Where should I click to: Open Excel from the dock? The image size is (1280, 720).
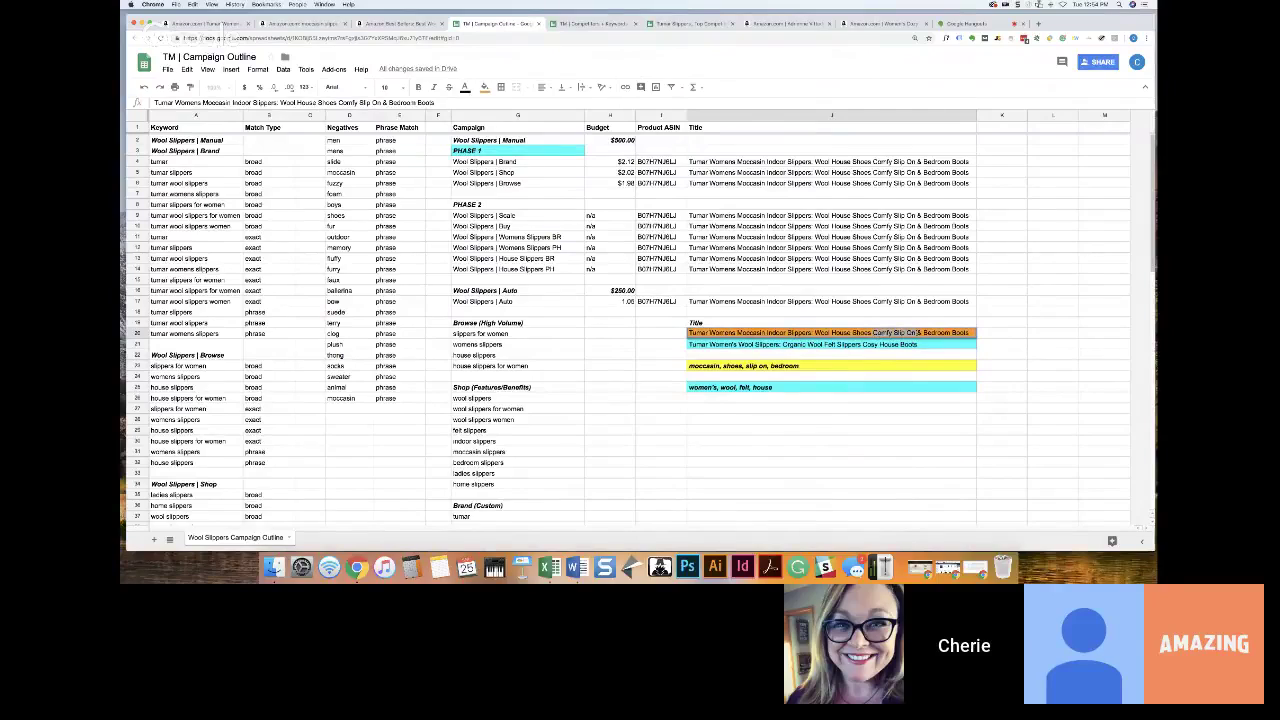549,568
